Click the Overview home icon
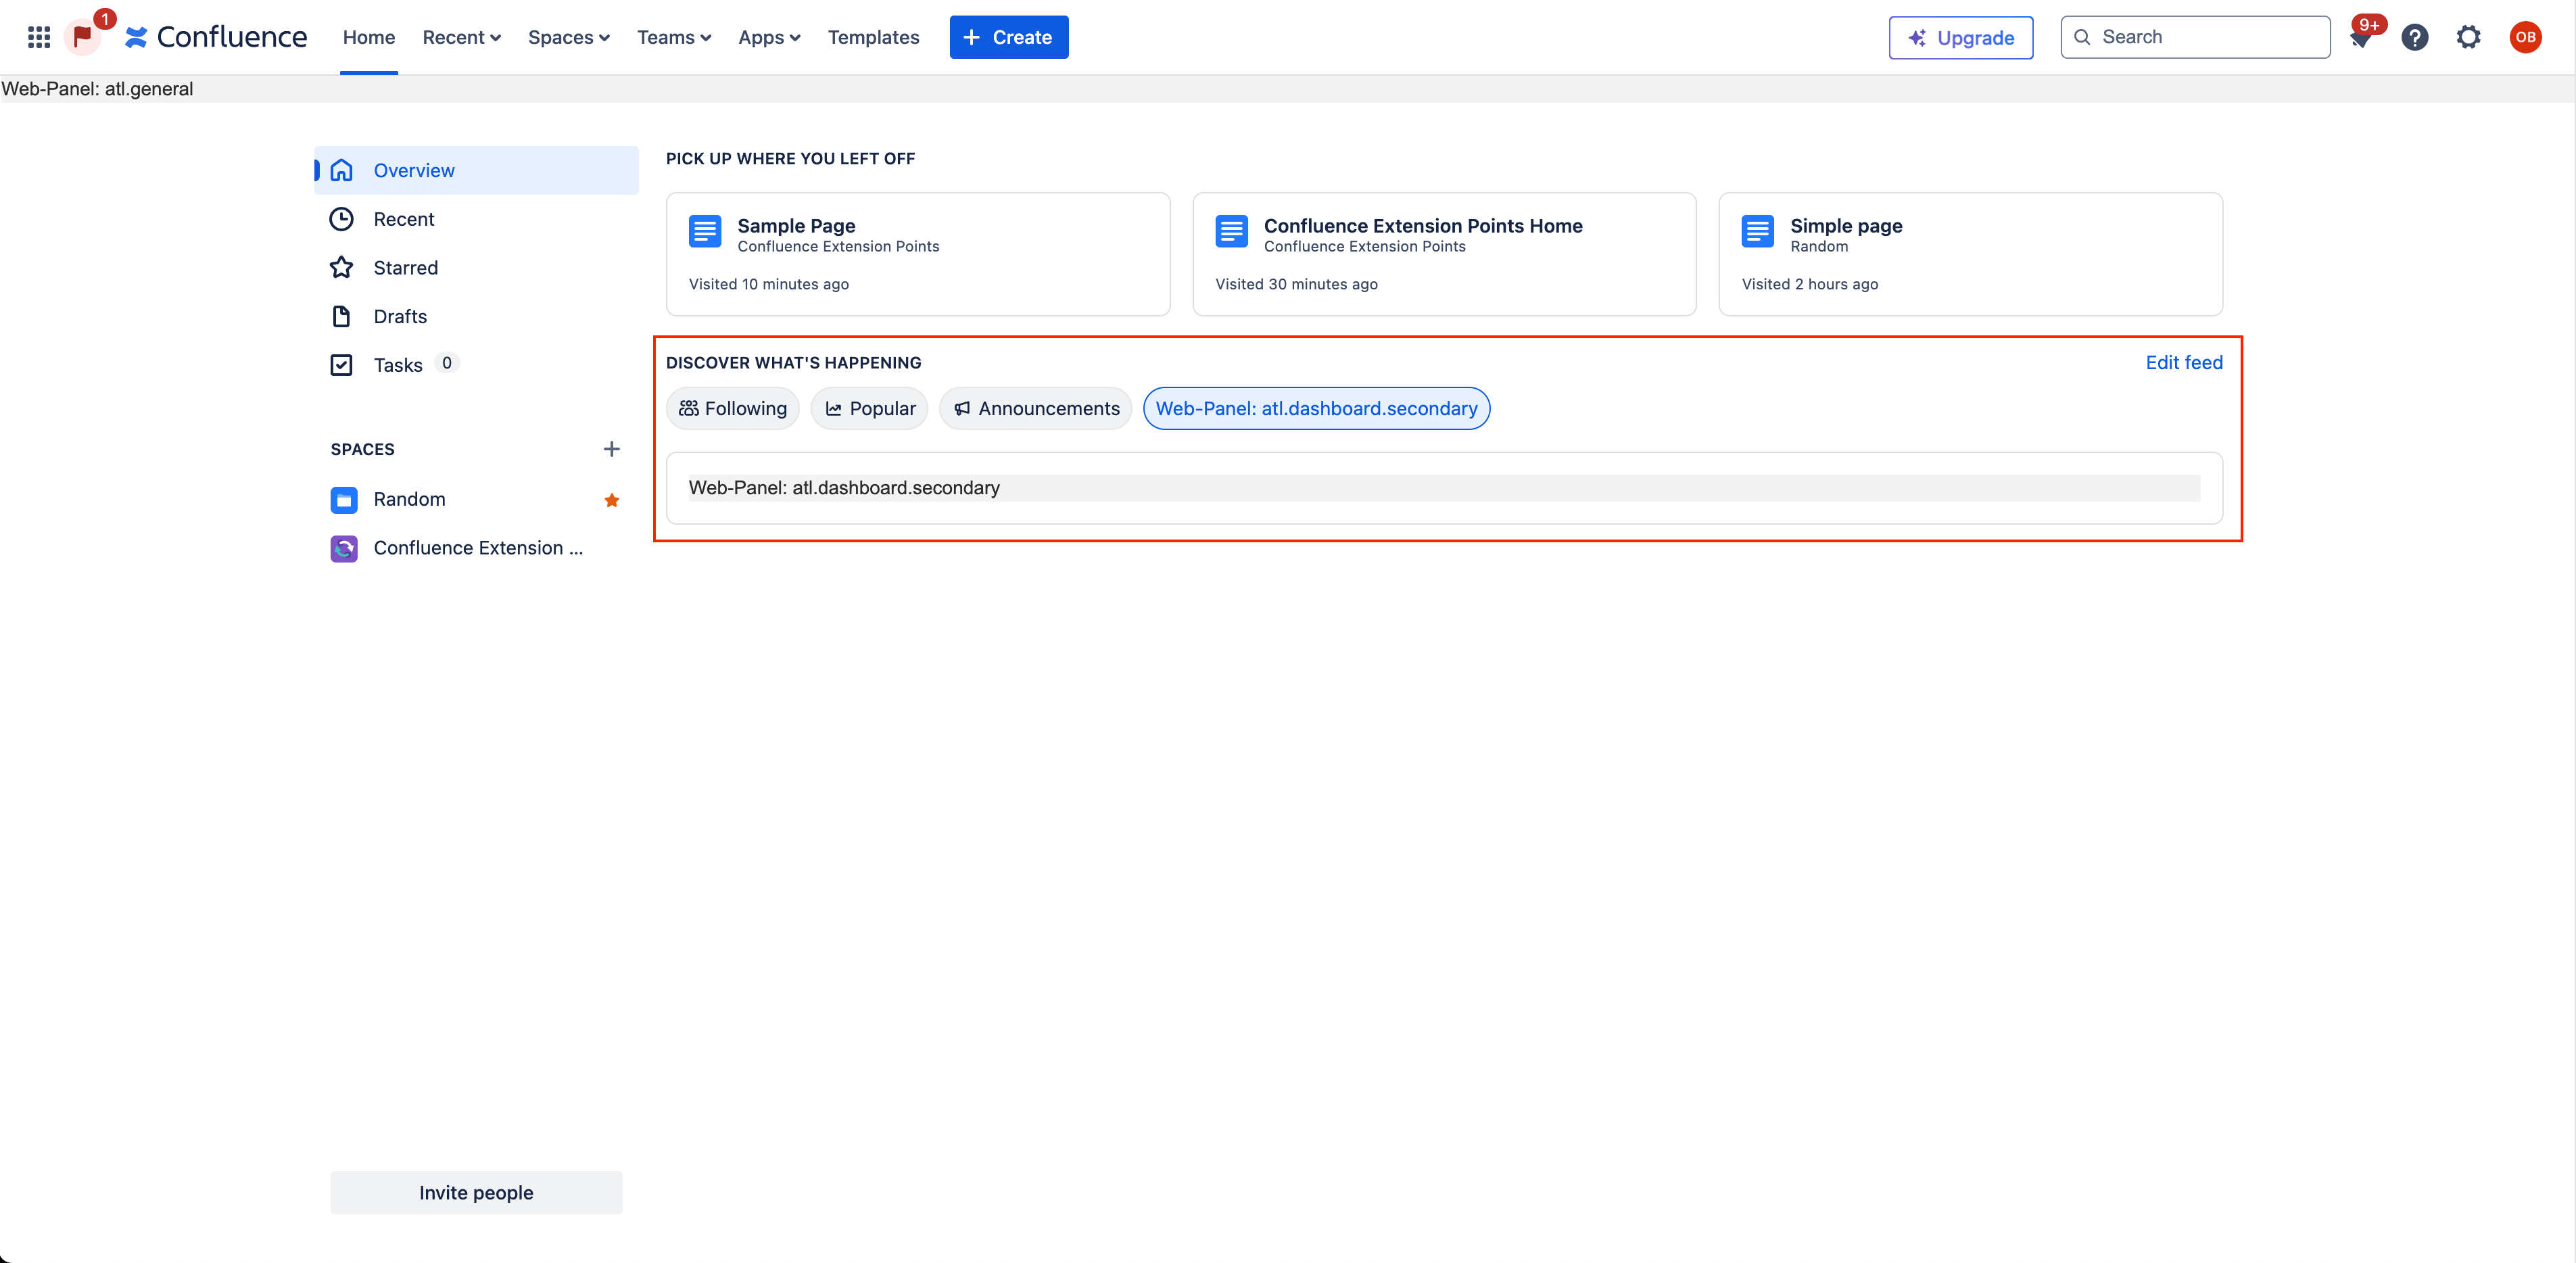This screenshot has height=1263, width=2576. coord(341,170)
